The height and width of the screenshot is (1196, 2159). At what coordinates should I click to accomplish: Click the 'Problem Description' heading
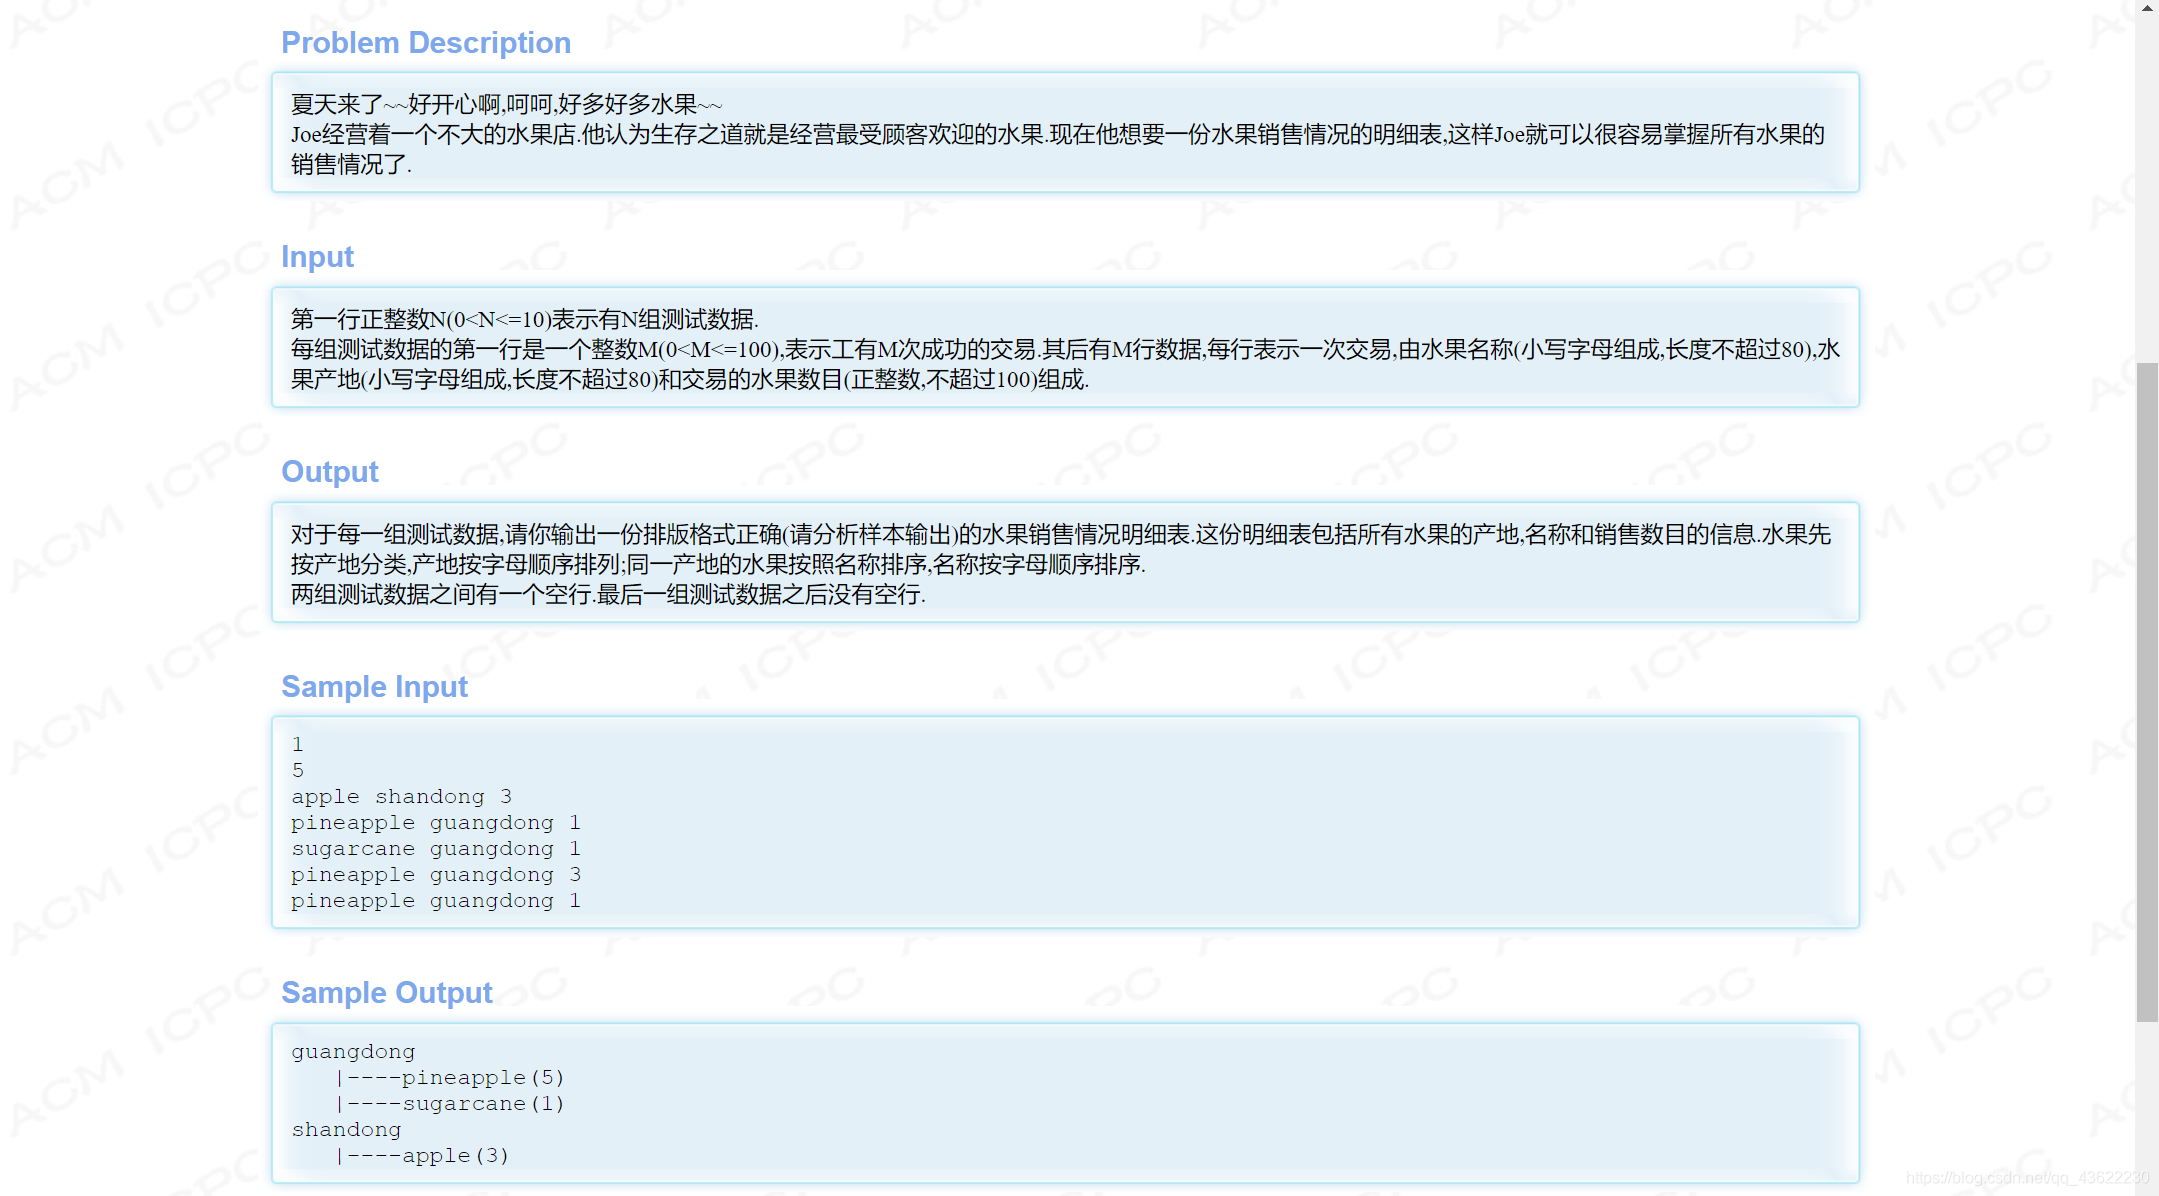[x=426, y=43]
